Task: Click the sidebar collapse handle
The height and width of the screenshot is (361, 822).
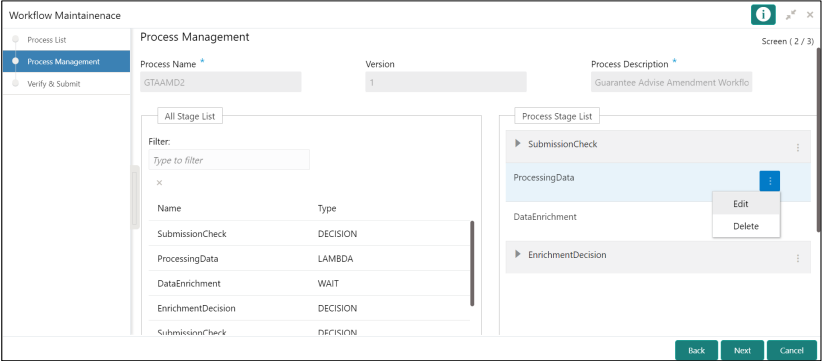Action: pos(135,197)
